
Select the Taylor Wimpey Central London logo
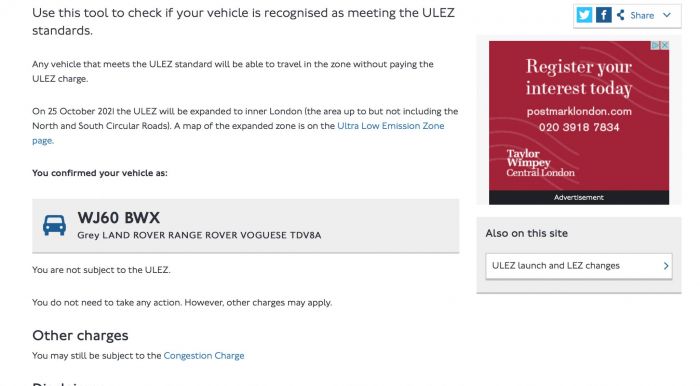(540, 163)
